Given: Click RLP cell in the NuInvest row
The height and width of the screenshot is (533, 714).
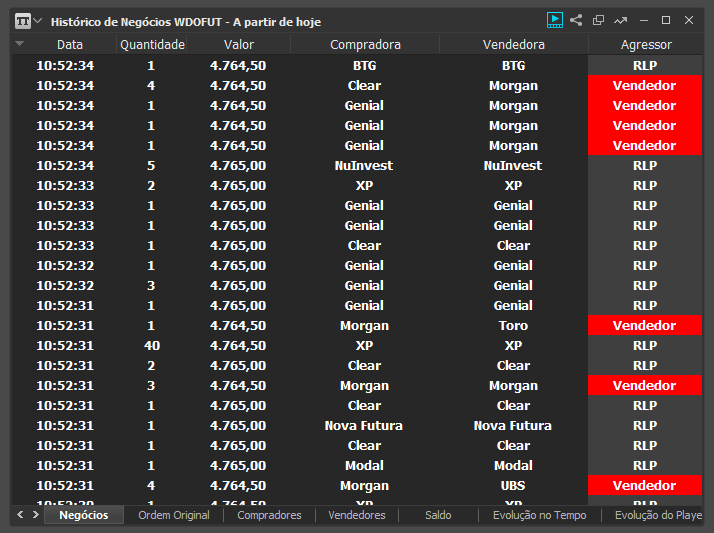Looking at the screenshot, I should pyautogui.click(x=645, y=166).
